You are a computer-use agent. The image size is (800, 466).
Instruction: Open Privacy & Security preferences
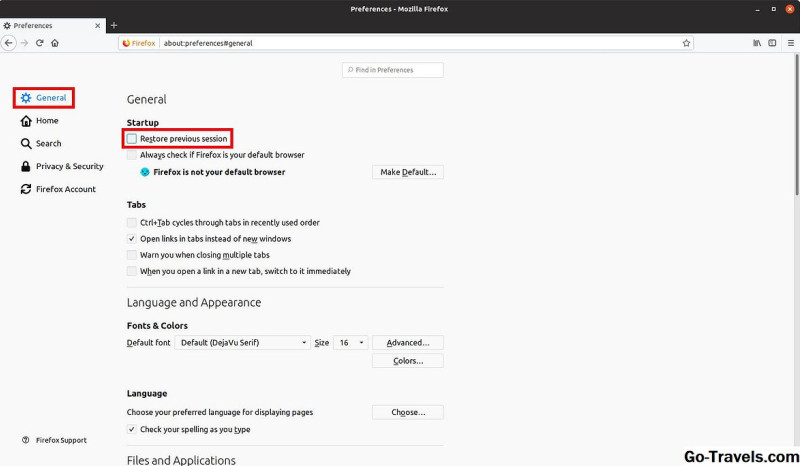point(62,166)
